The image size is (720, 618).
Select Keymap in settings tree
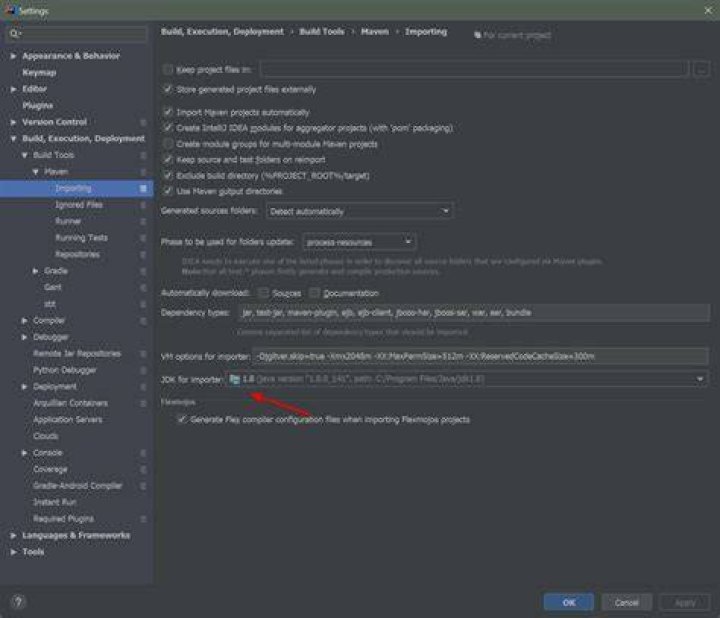coord(39,73)
